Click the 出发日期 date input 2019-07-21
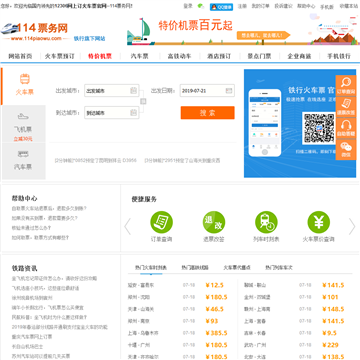The height and width of the screenshot is (360, 360). coord(207,90)
